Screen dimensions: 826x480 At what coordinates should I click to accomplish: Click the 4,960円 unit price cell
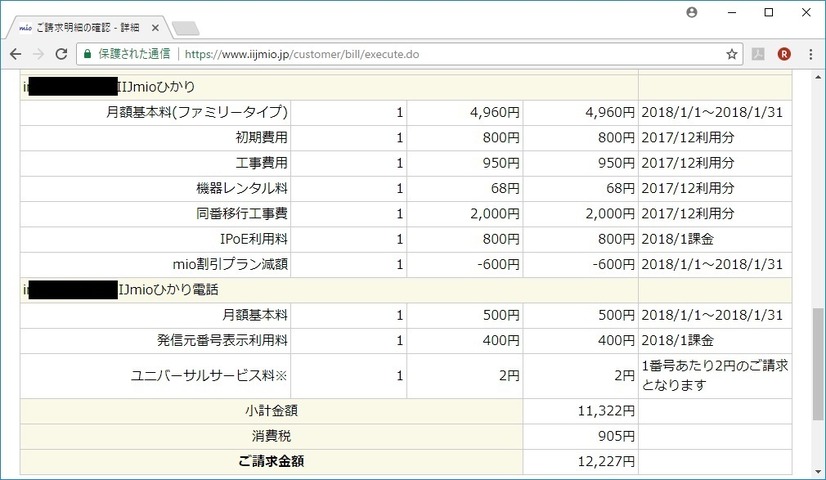tap(495, 112)
